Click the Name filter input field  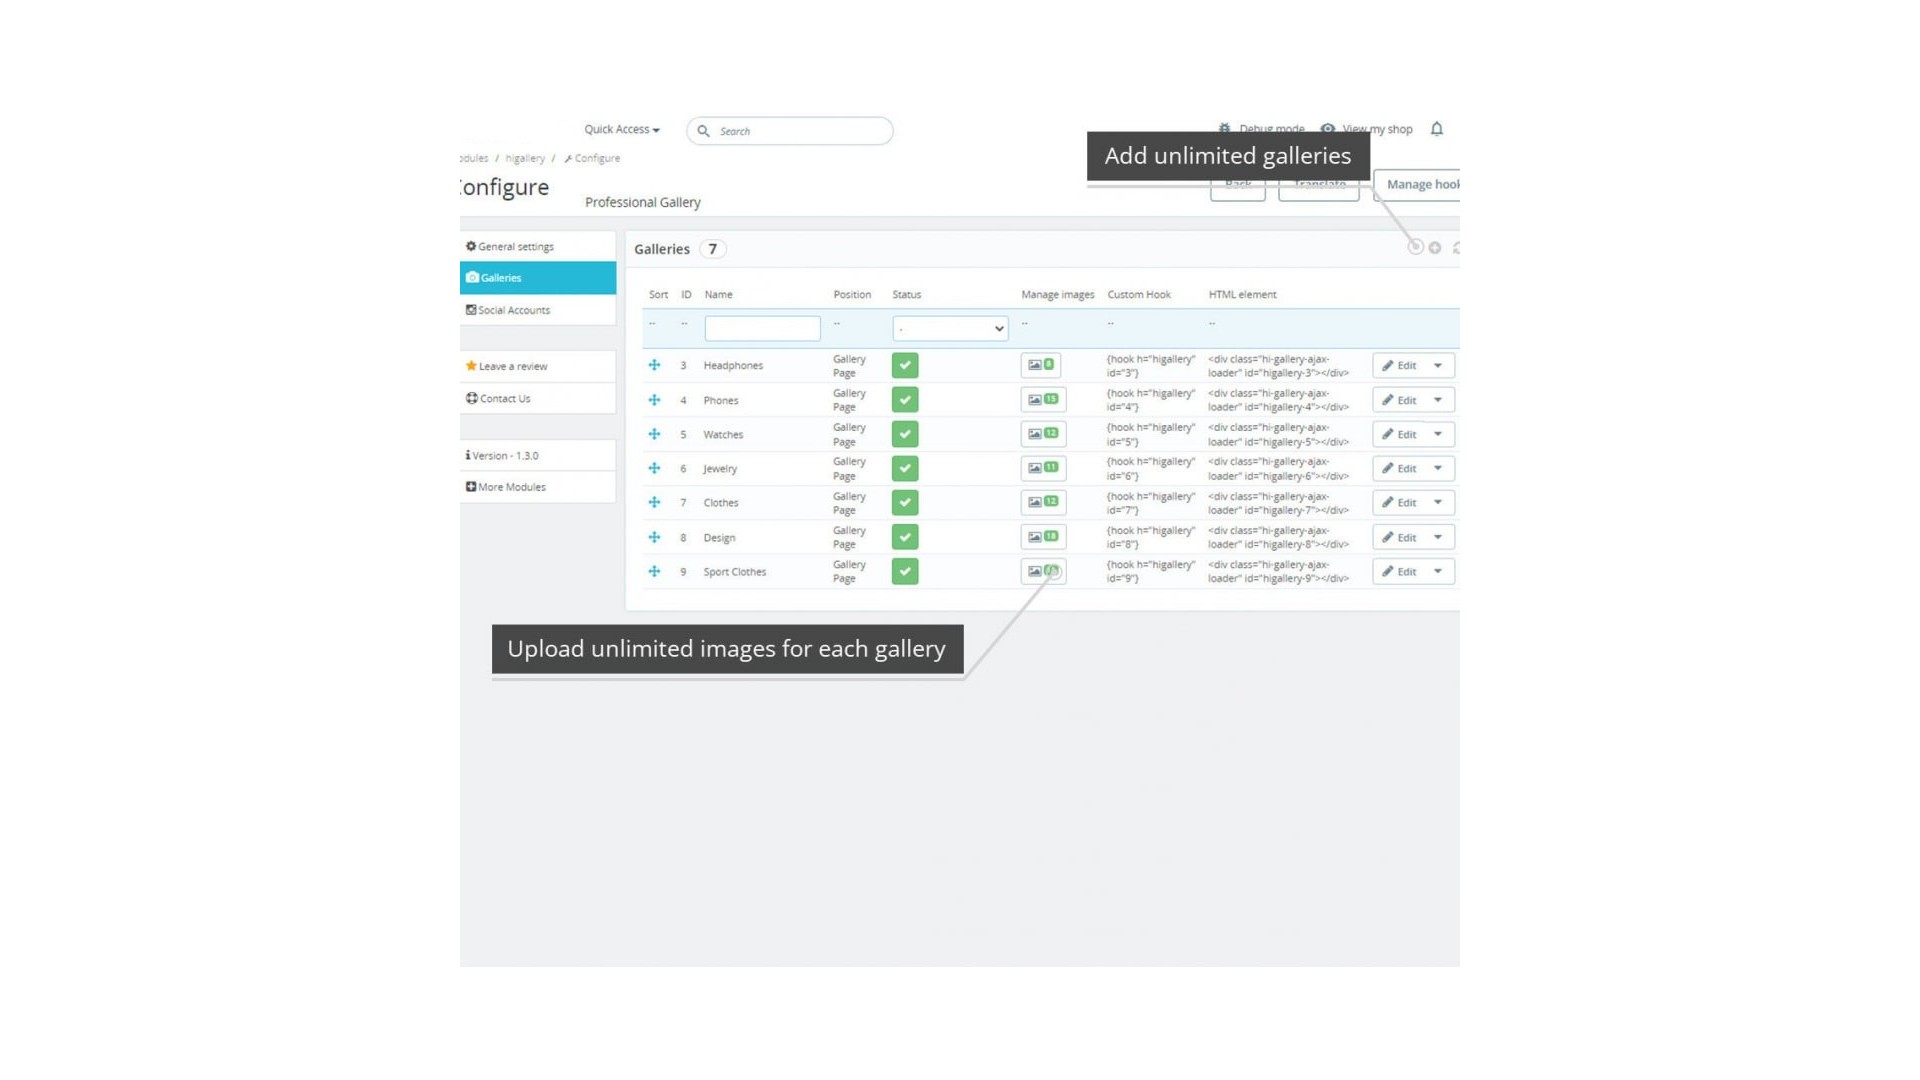(x=762, y=328)
